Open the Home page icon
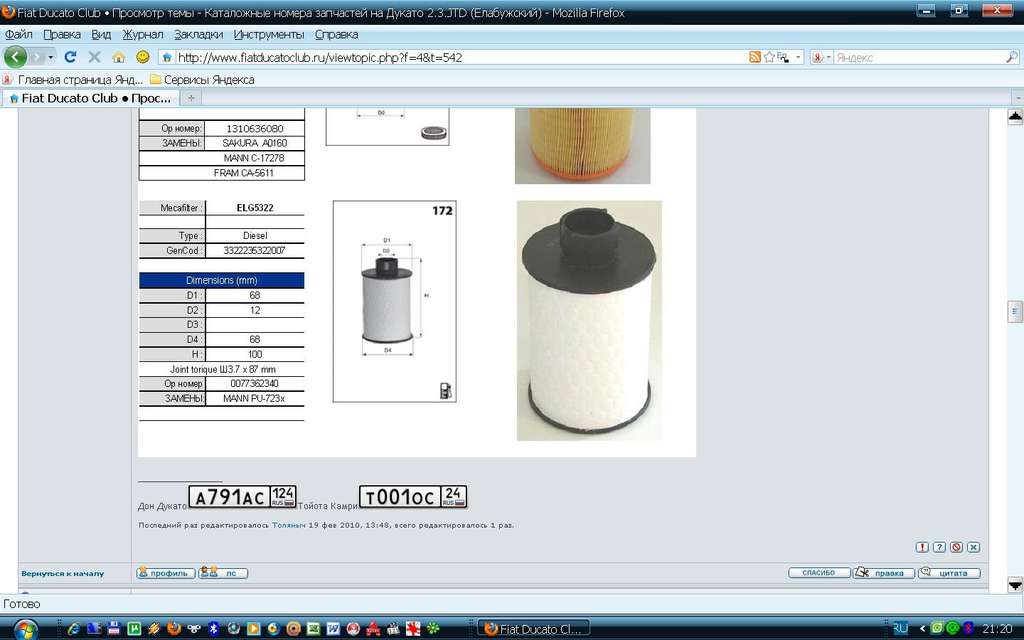The image size is (1024, 640). click(119, 57)
